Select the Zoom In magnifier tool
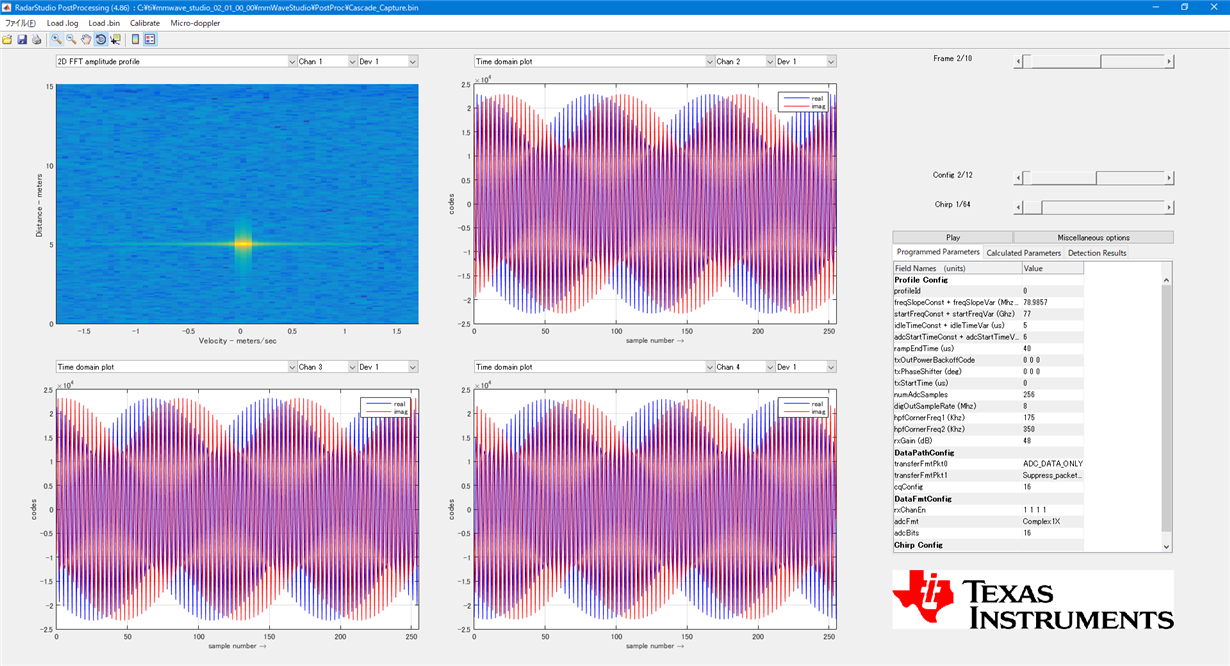 pyautogui.click(x=56, y=40)
